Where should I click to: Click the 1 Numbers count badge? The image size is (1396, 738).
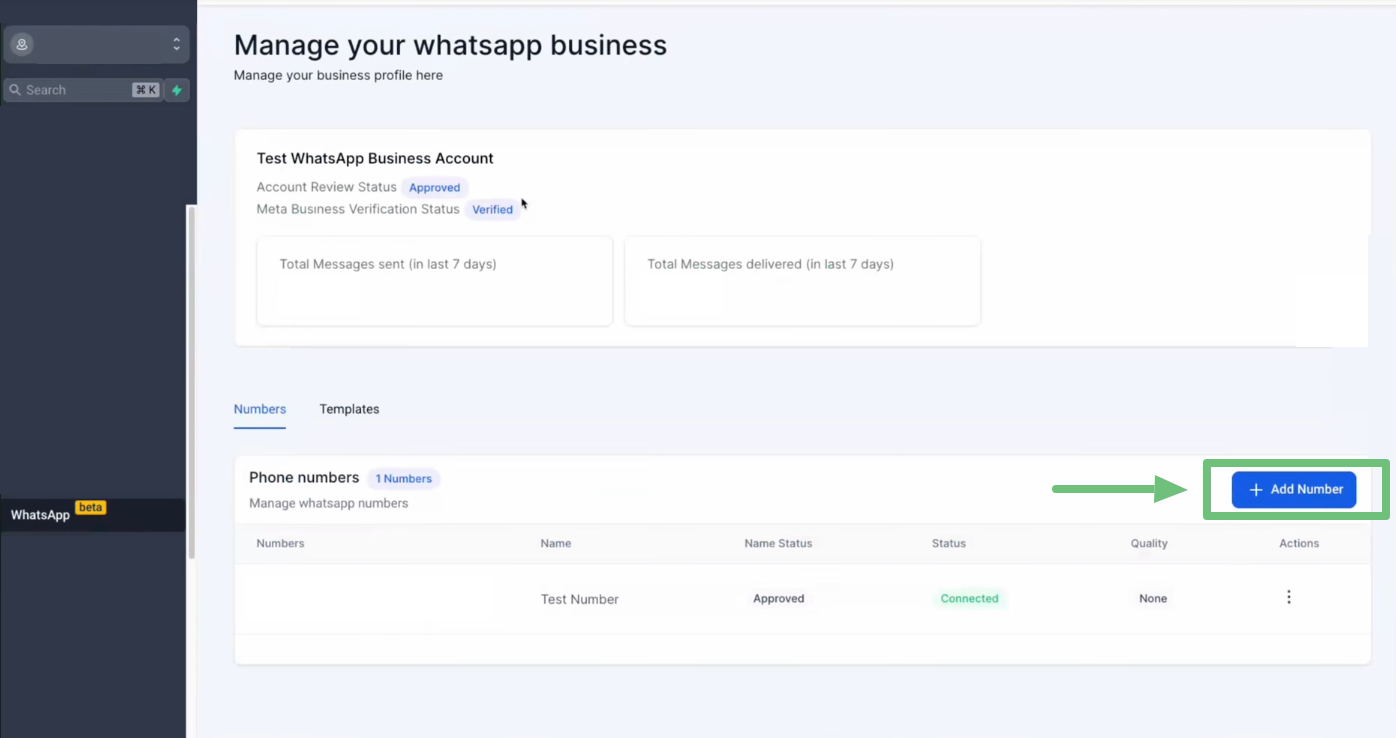click(404, 479)
